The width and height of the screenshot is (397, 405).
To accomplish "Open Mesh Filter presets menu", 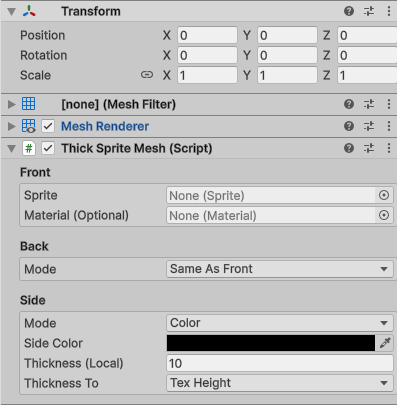I will (x=369, y=104).
